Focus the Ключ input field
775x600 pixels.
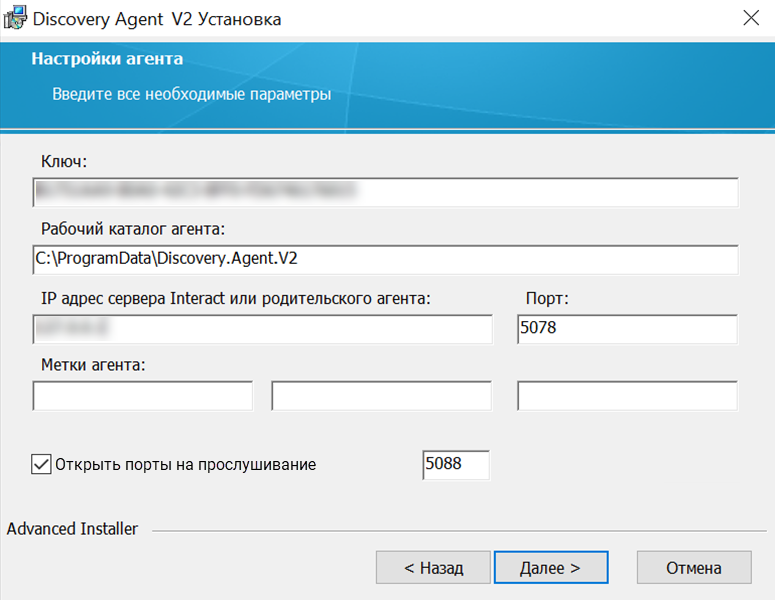click(386, 192)
